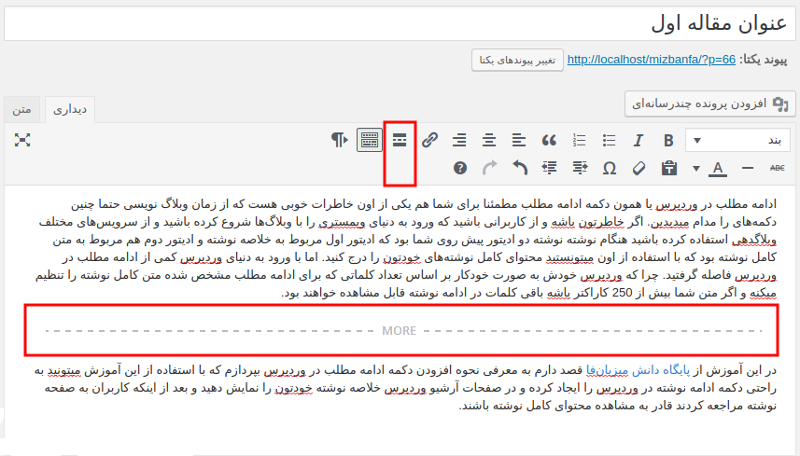
Task: Align text right
Action: point(459,140)
